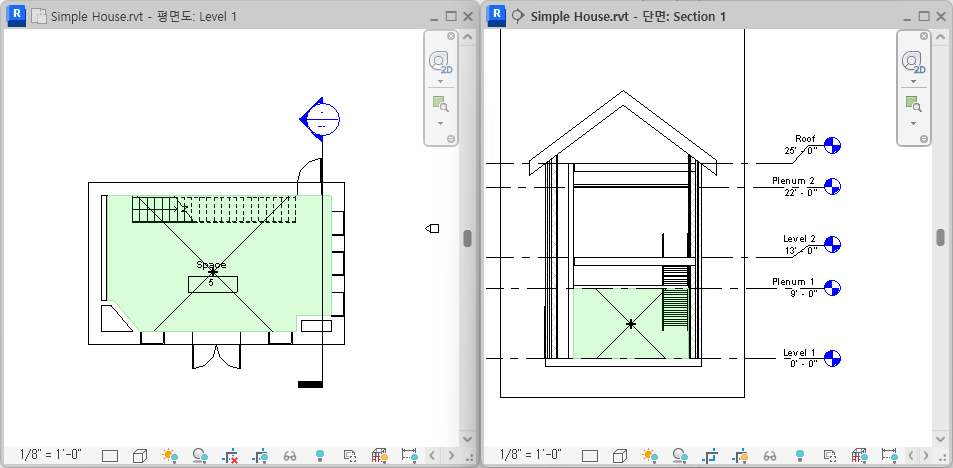Activate the Section 1 window title bar
The image size is (953, 468).
point(628,16)
